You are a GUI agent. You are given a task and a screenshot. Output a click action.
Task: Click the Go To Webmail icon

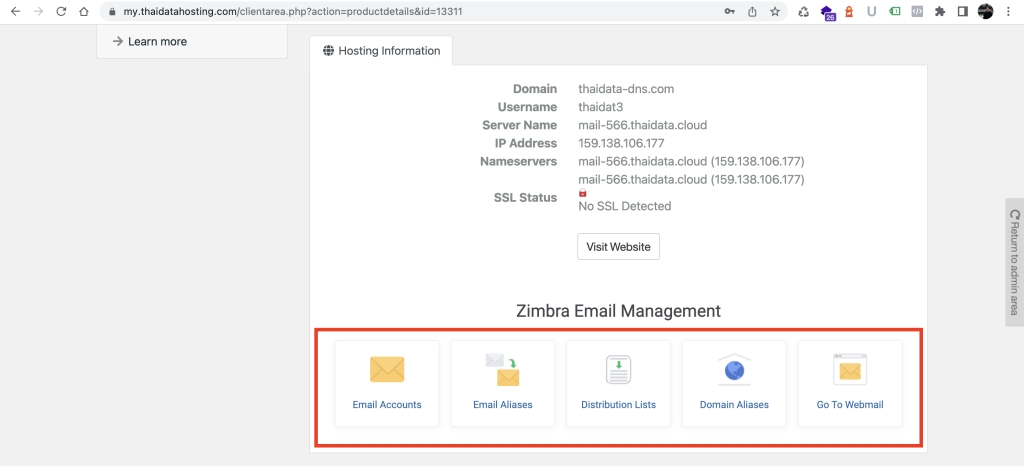[850, 370]
